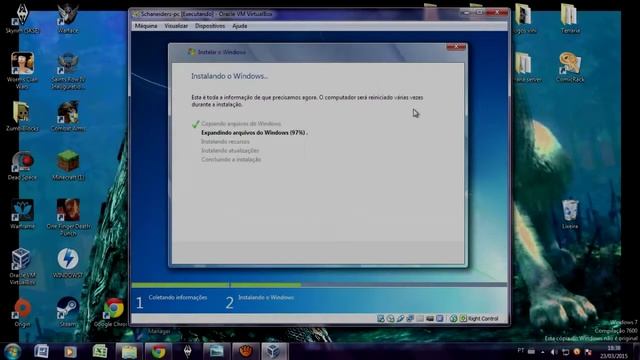Open the Ajuda menu
The height and width of the screenshot is (360, 640).
240,26
